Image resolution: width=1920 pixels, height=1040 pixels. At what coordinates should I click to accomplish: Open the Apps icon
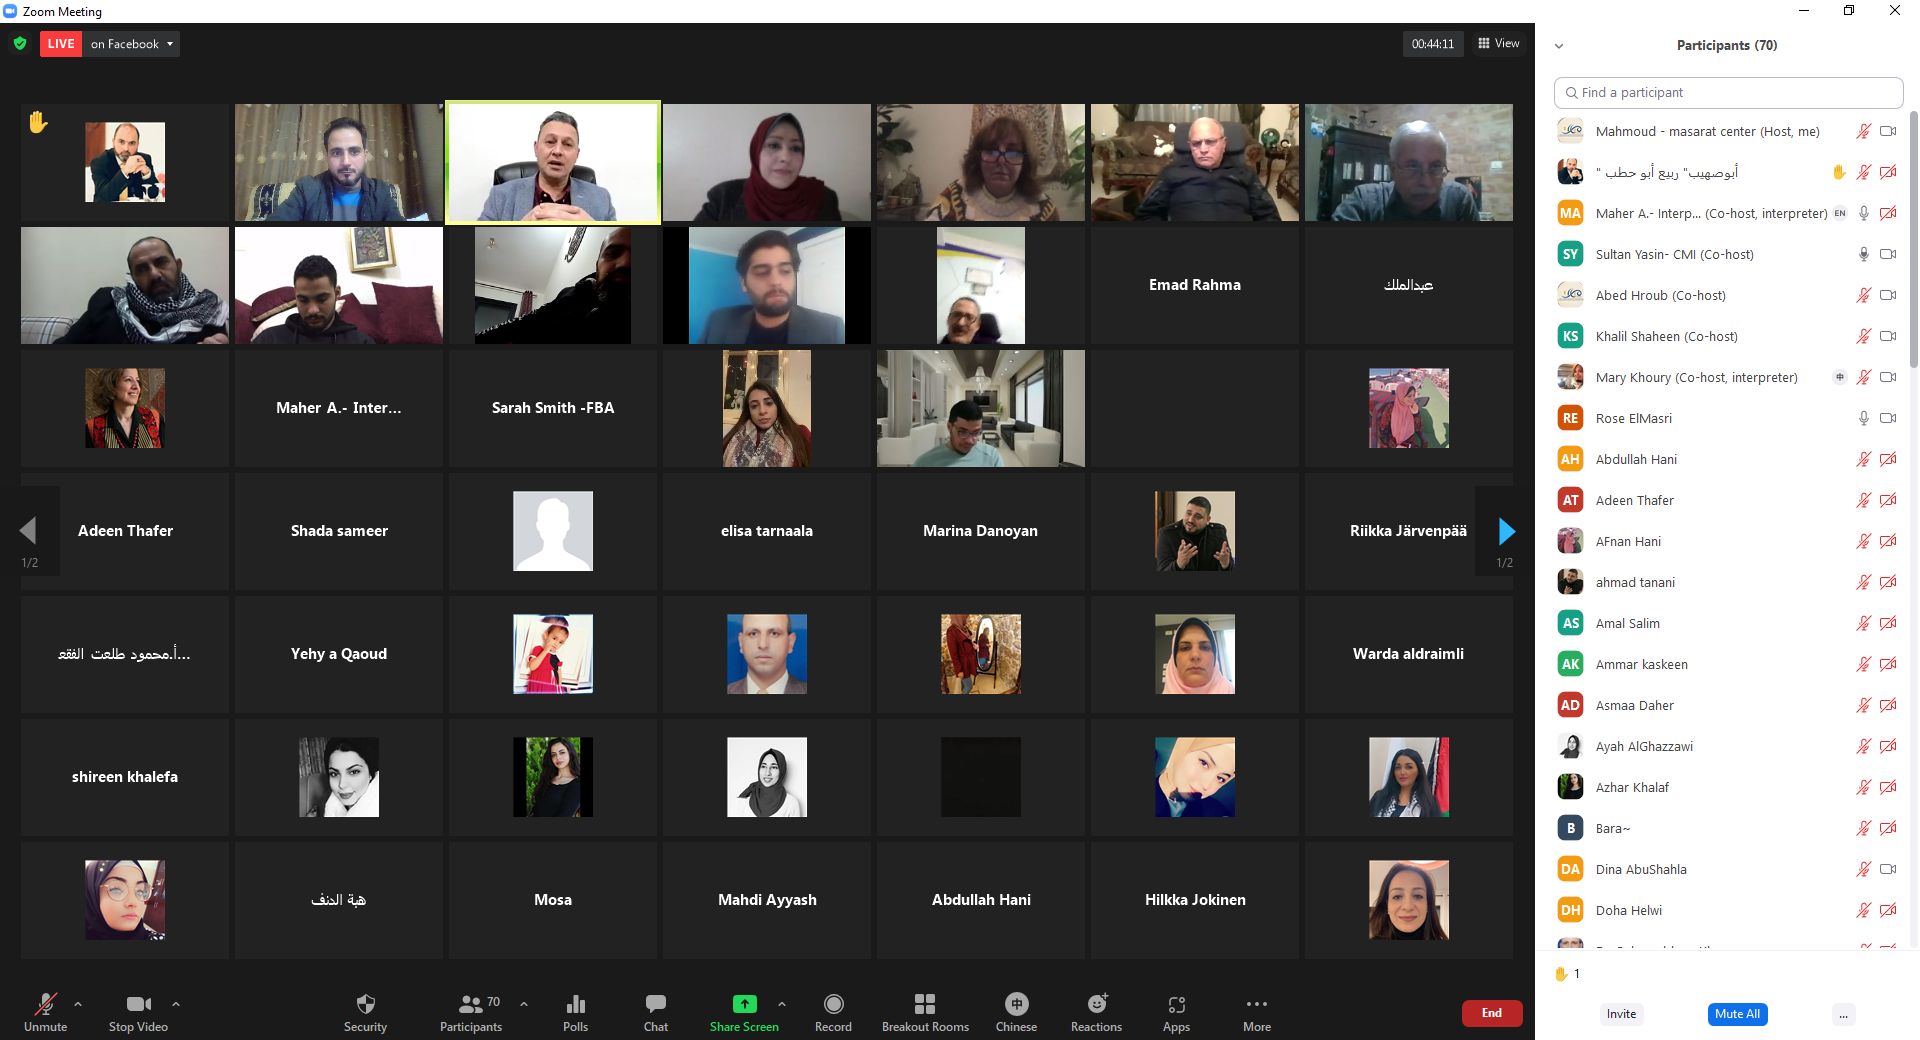pos(1176,1004)
